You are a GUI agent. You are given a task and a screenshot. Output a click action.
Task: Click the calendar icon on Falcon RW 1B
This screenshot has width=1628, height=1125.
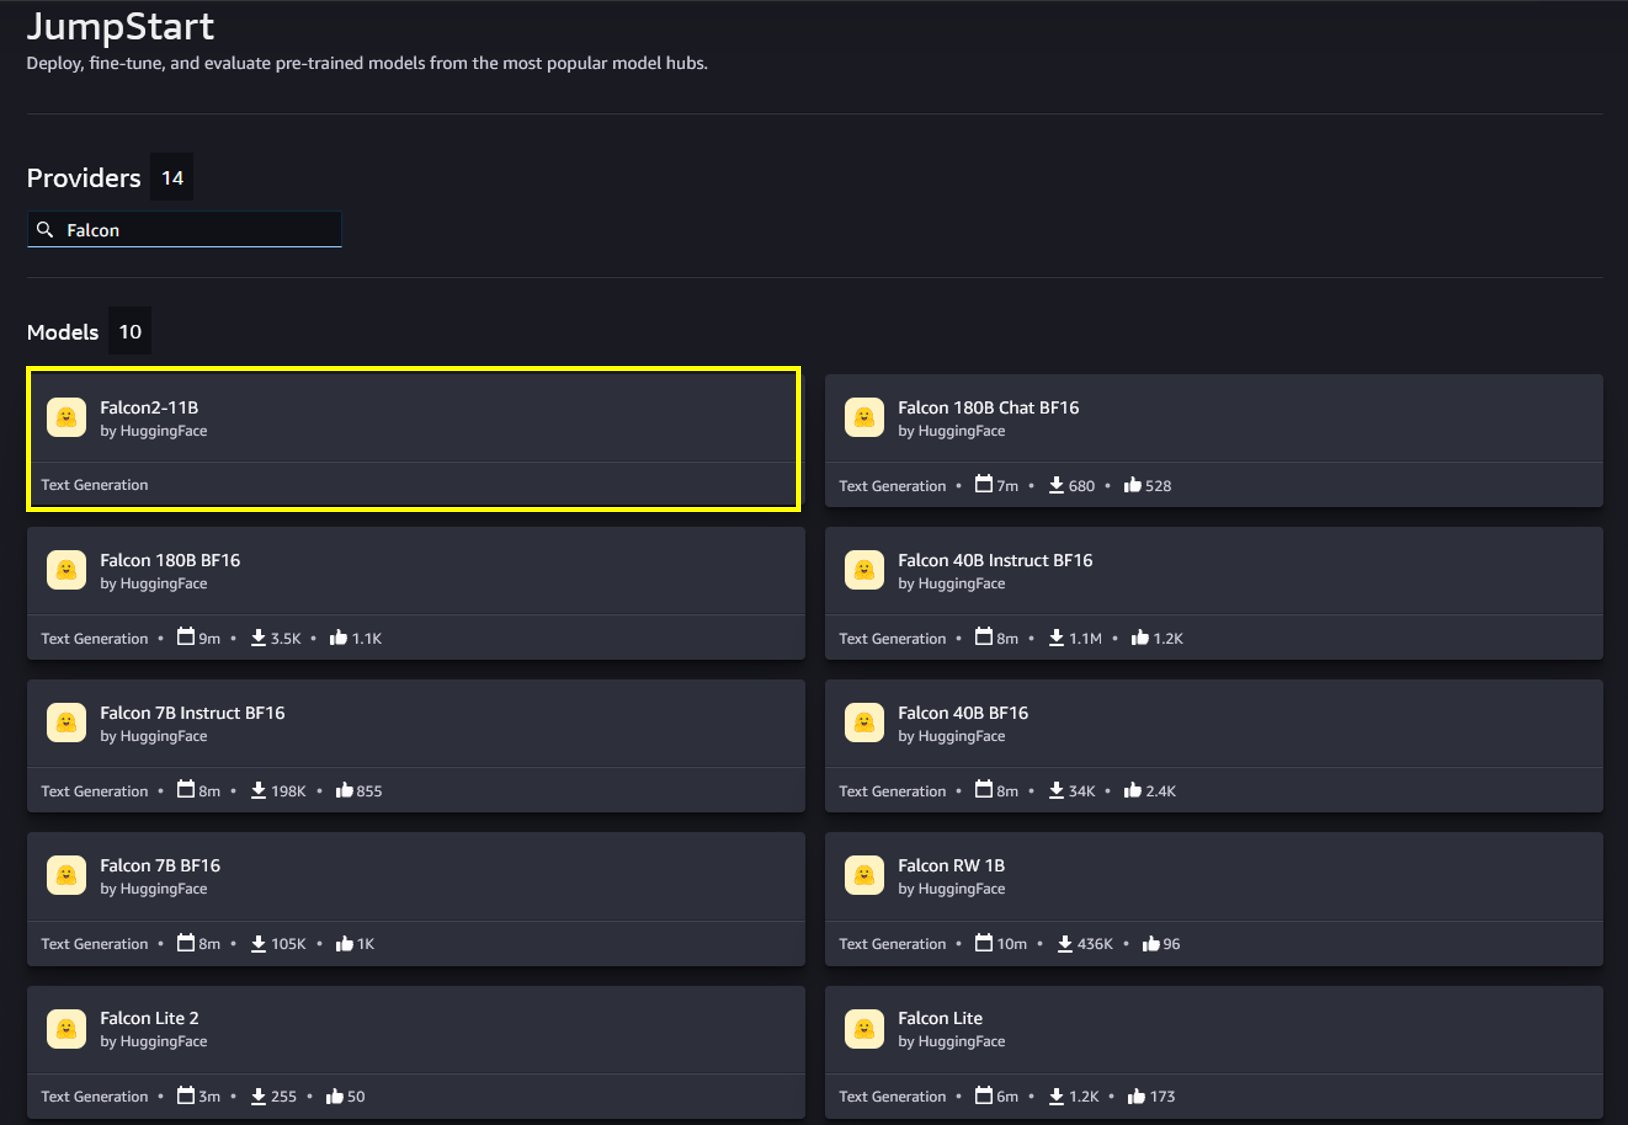(984, 942)
